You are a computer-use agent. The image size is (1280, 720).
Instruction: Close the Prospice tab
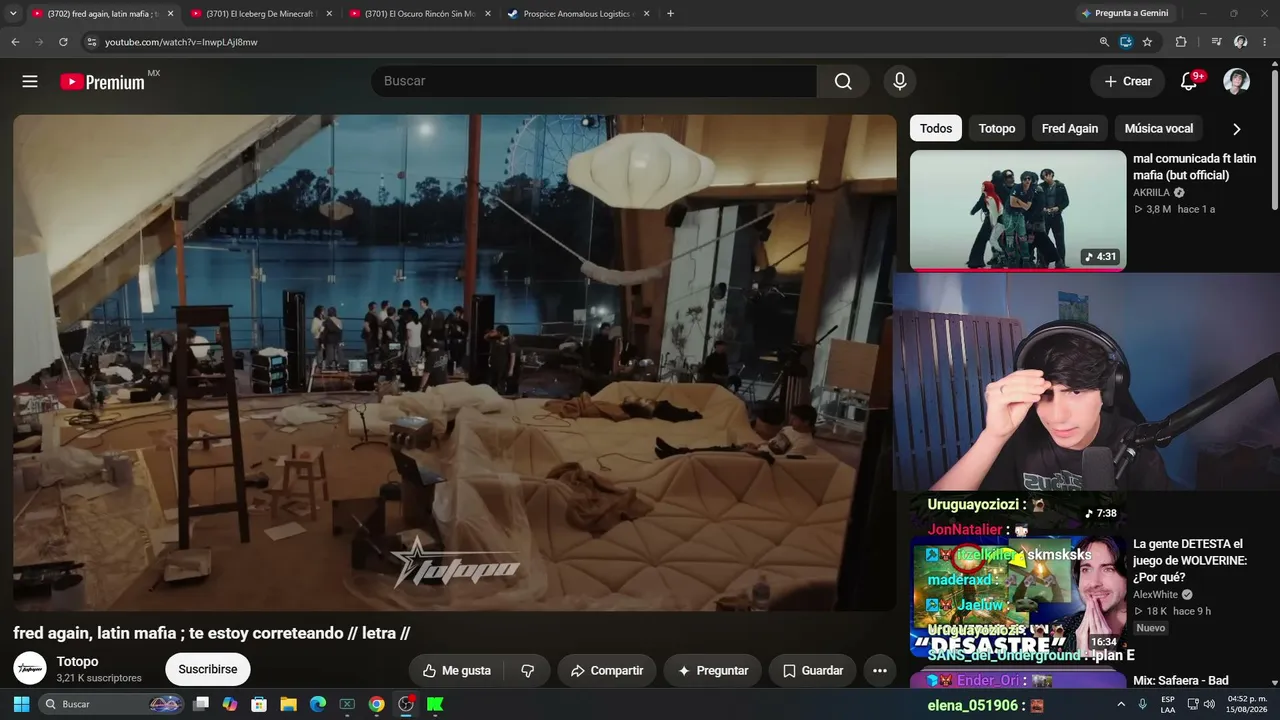(x=646, y=14)
